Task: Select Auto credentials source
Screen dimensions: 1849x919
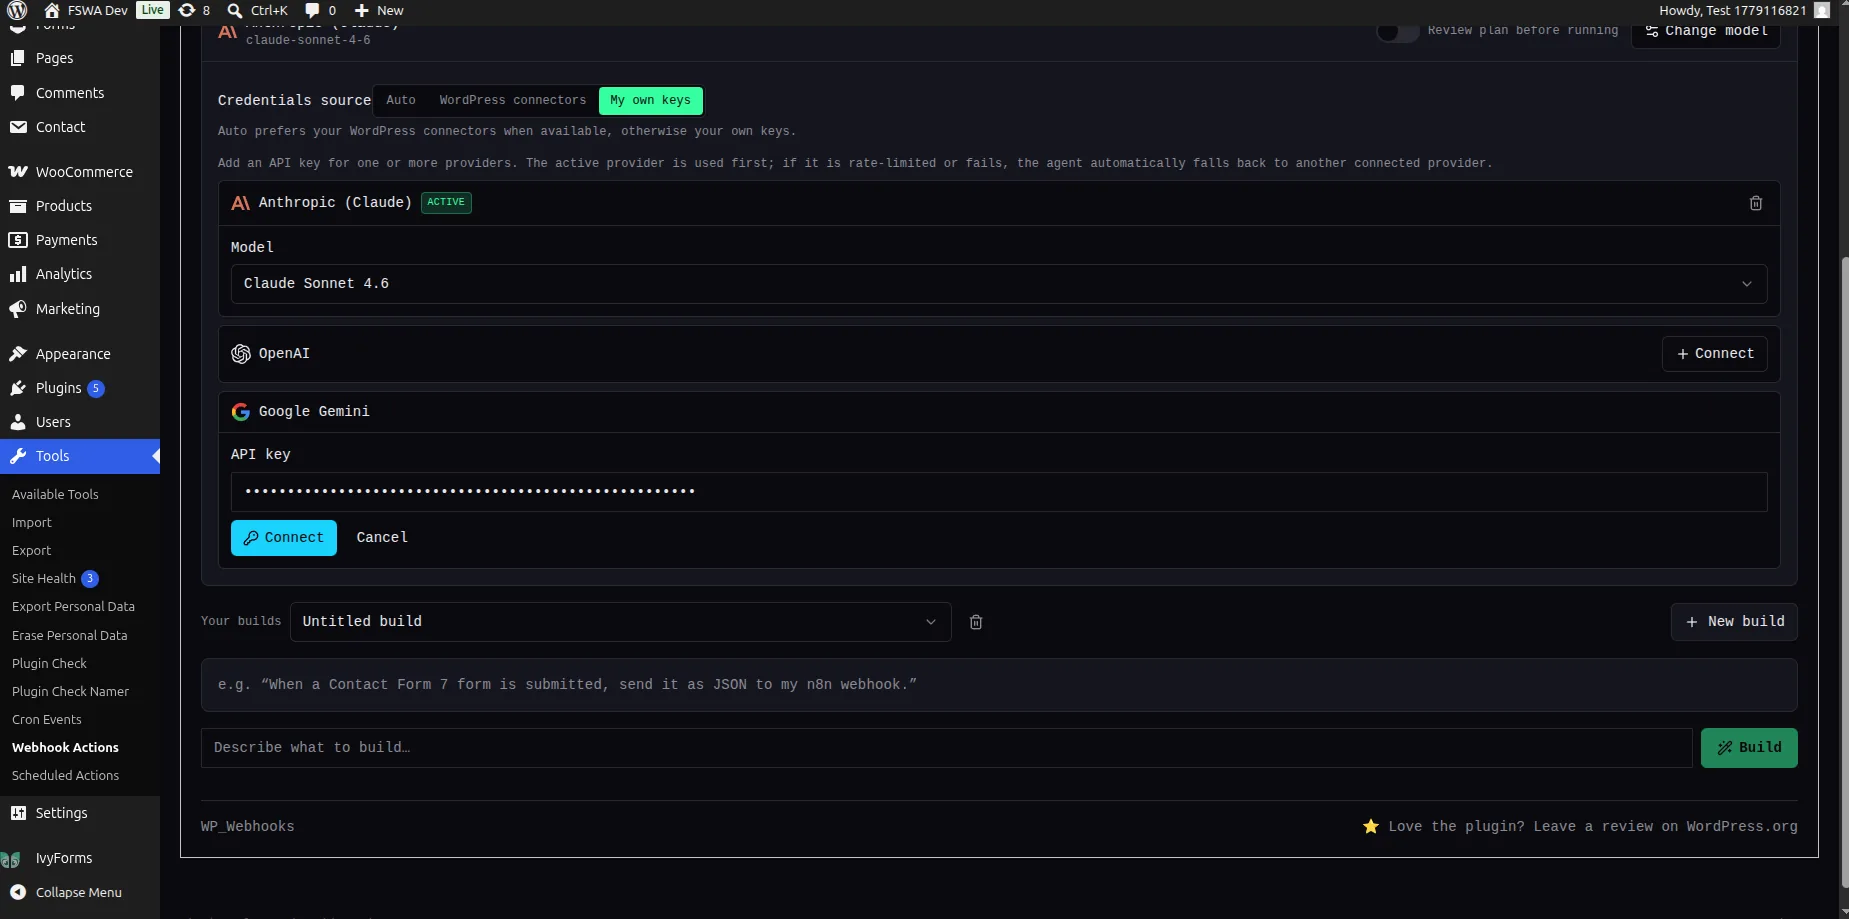Action: [x=401, y=100]
